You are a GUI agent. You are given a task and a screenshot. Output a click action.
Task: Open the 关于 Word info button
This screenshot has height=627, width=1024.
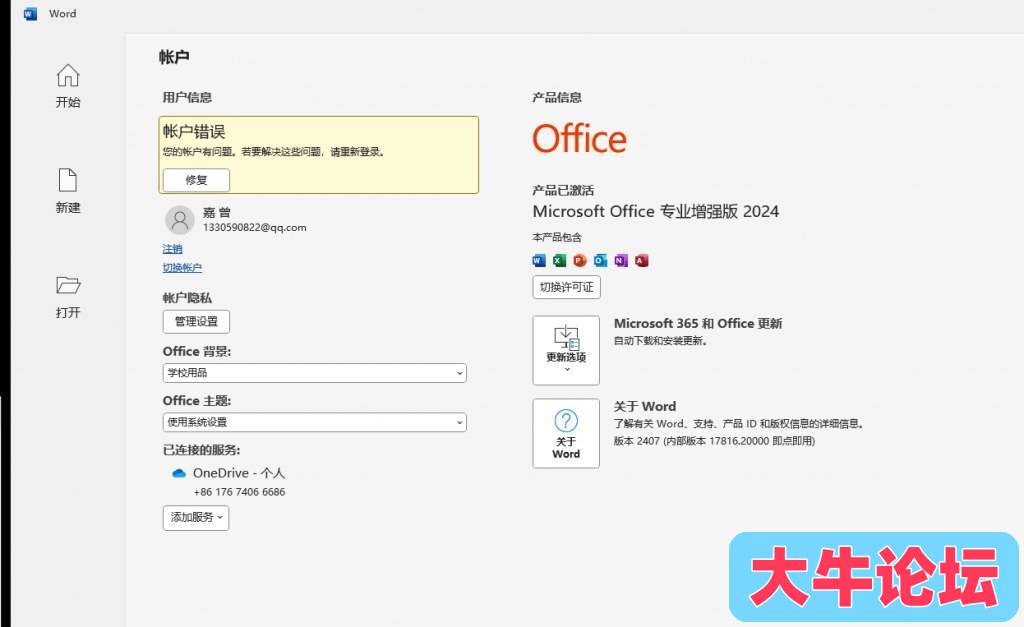click(x=566, y=434)
